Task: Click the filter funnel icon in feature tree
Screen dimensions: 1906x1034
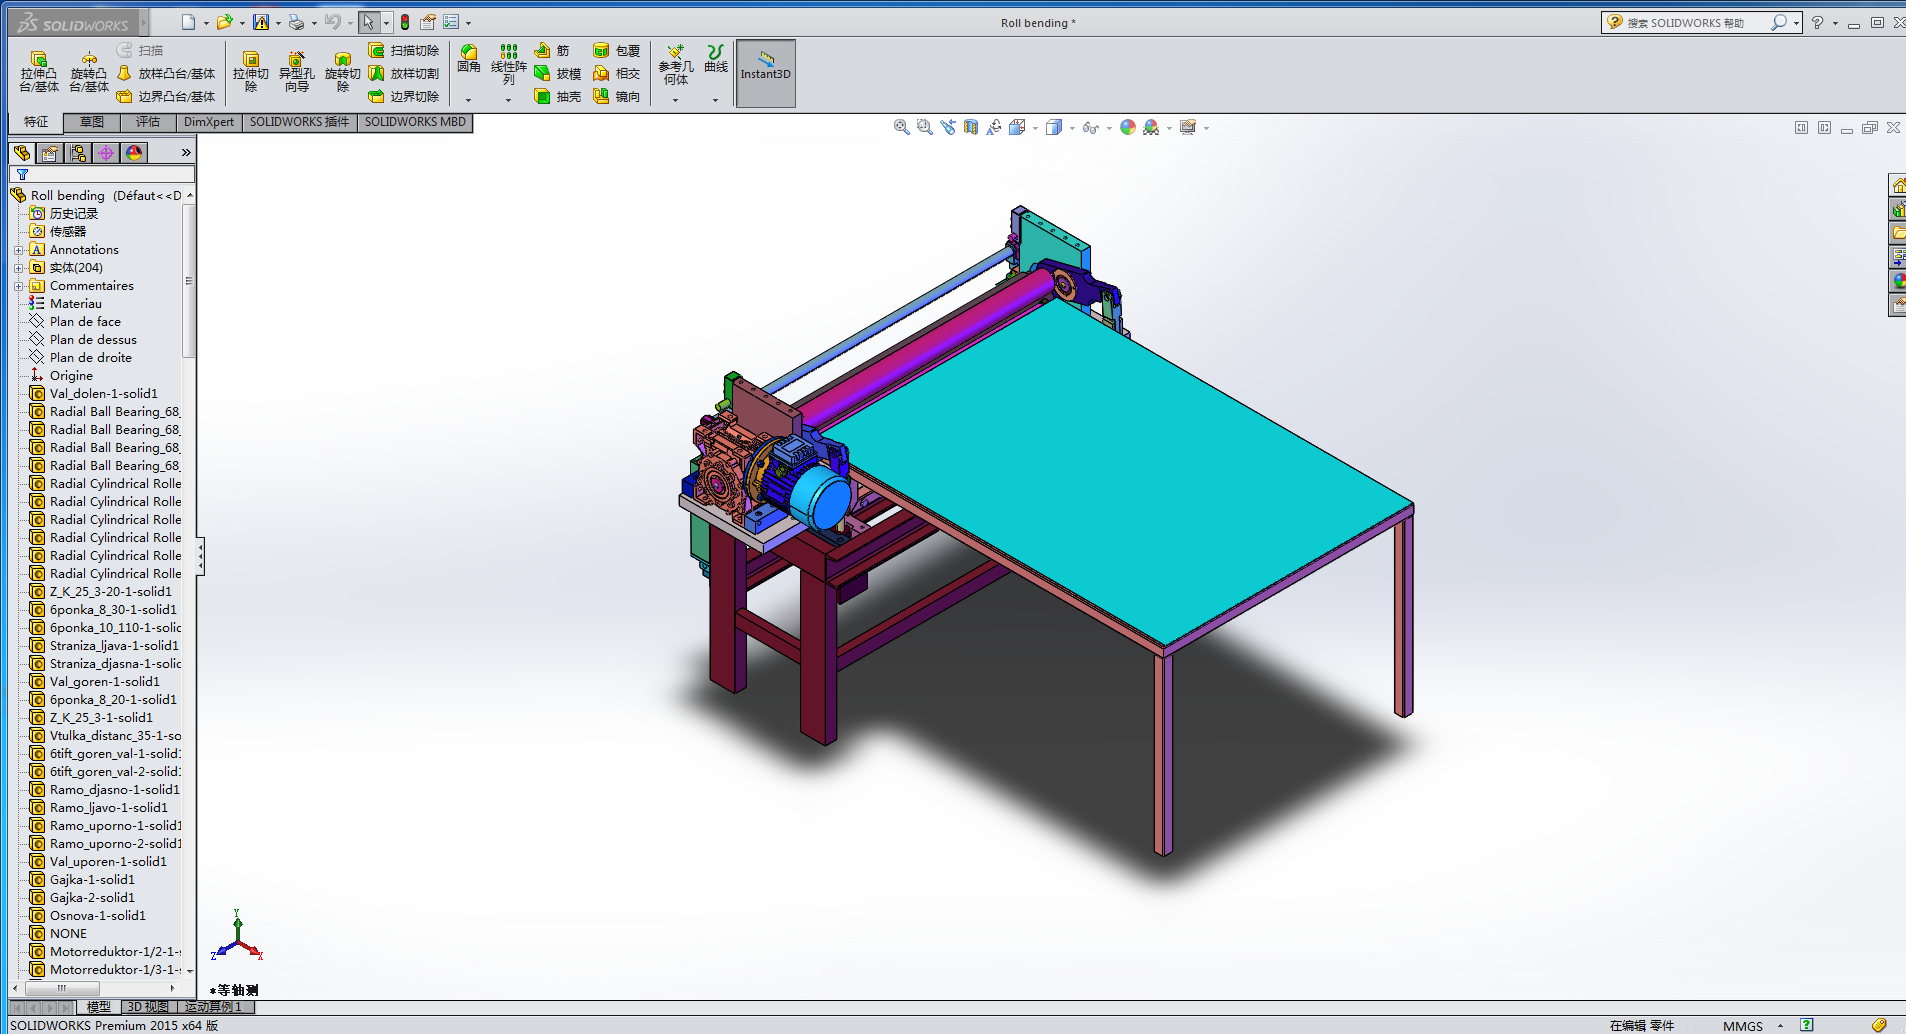Action: 22,175
